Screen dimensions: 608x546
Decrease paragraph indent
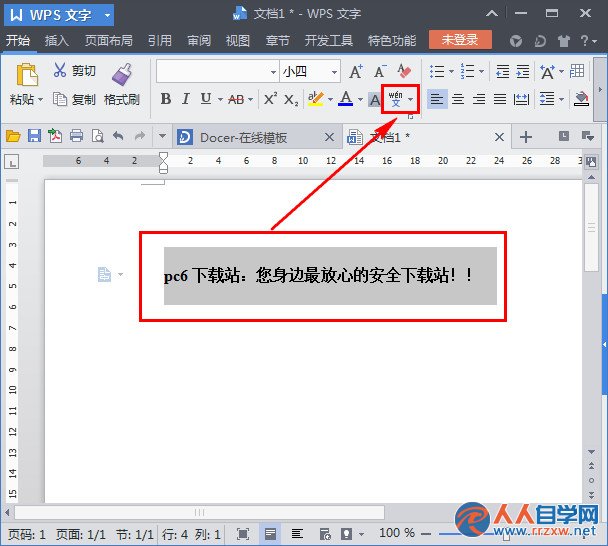503,72
